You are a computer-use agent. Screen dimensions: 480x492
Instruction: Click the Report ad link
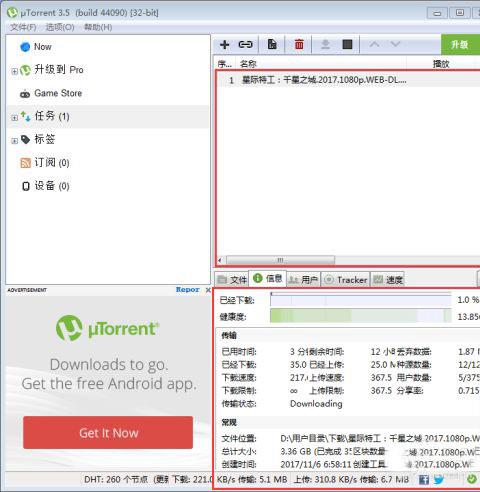coord(188,290)
